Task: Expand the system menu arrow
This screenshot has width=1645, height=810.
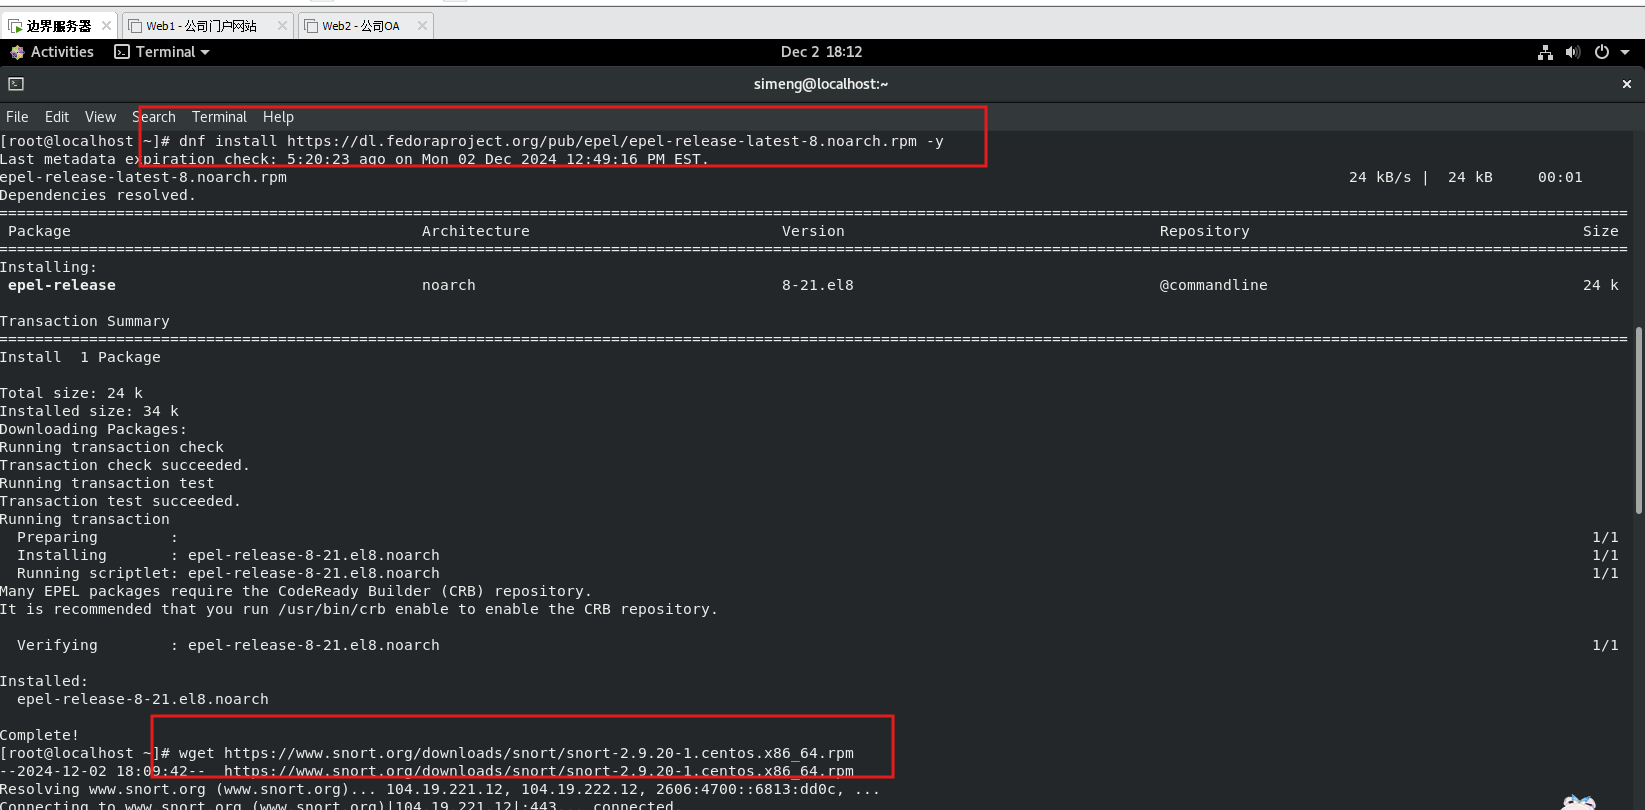Action: (x=1625, y=52)
